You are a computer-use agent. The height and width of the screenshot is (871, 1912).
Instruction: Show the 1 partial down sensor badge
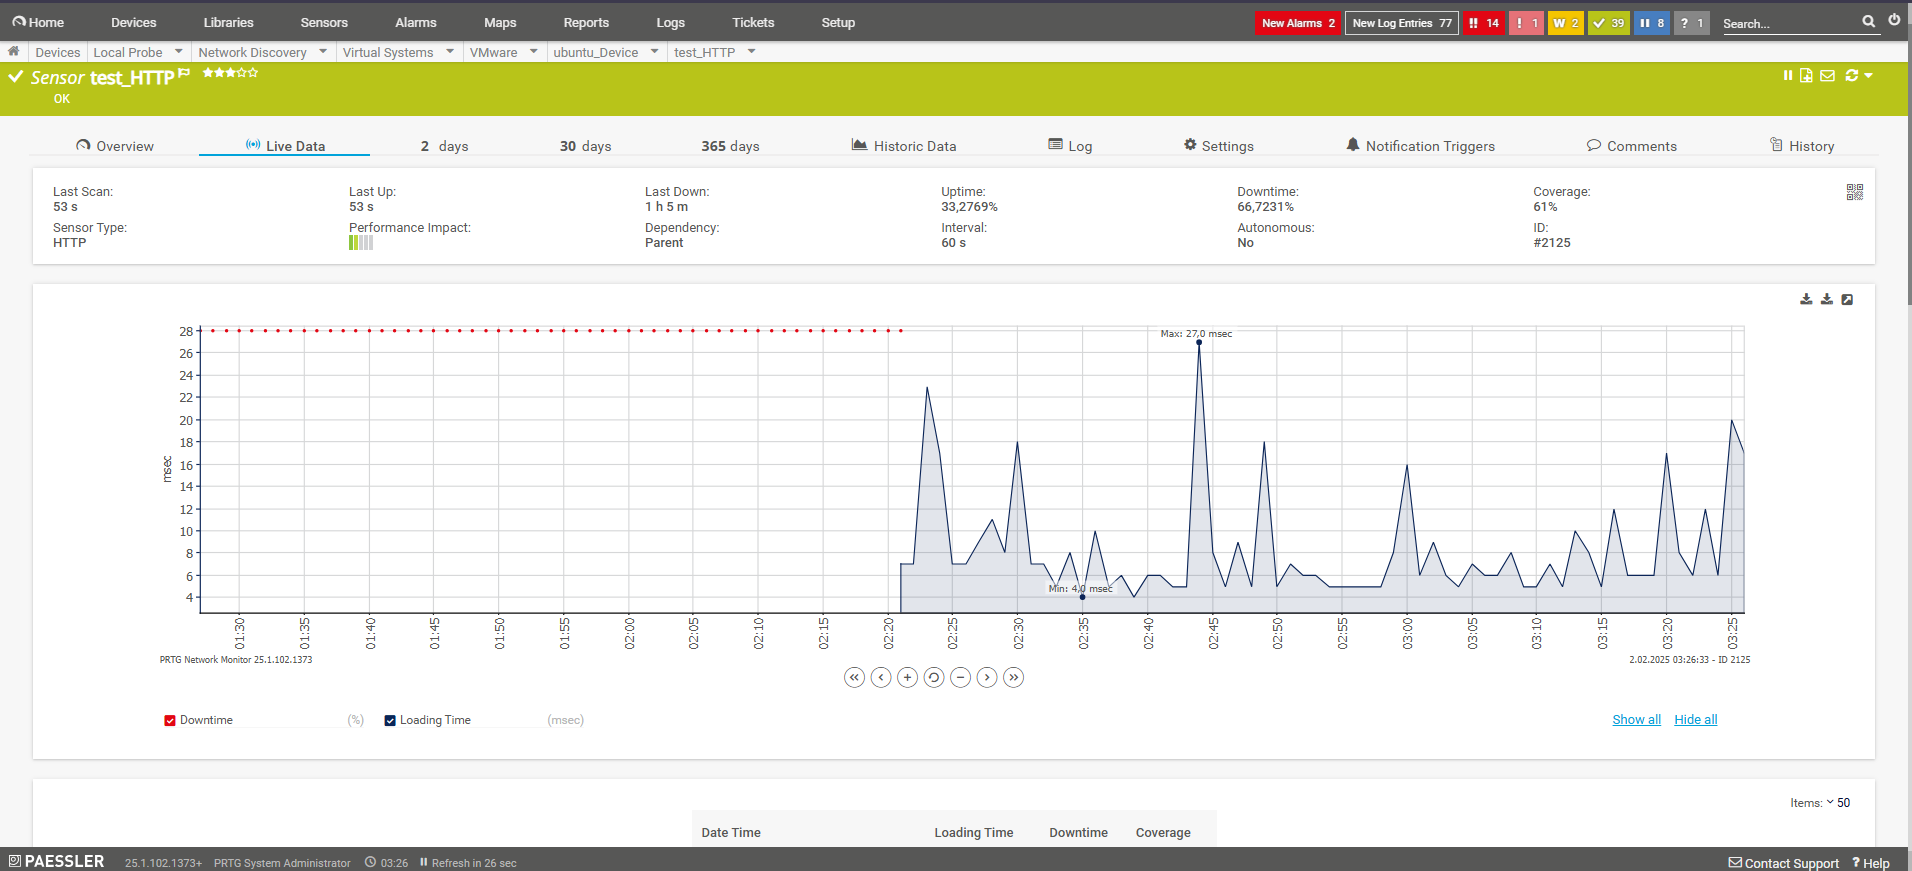1526,23
